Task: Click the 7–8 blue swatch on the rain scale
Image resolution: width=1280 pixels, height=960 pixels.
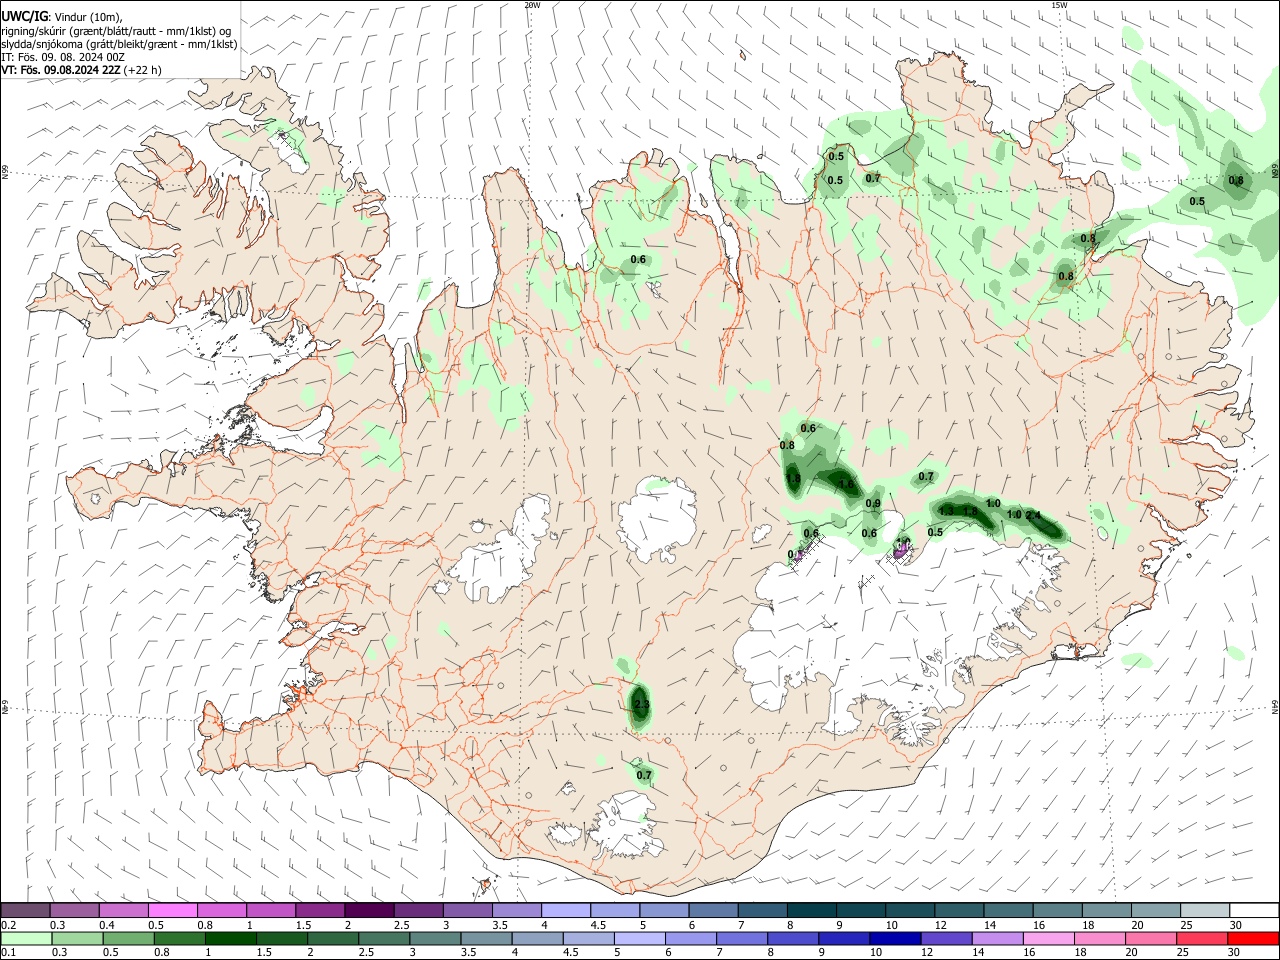Action: point(742,938)
